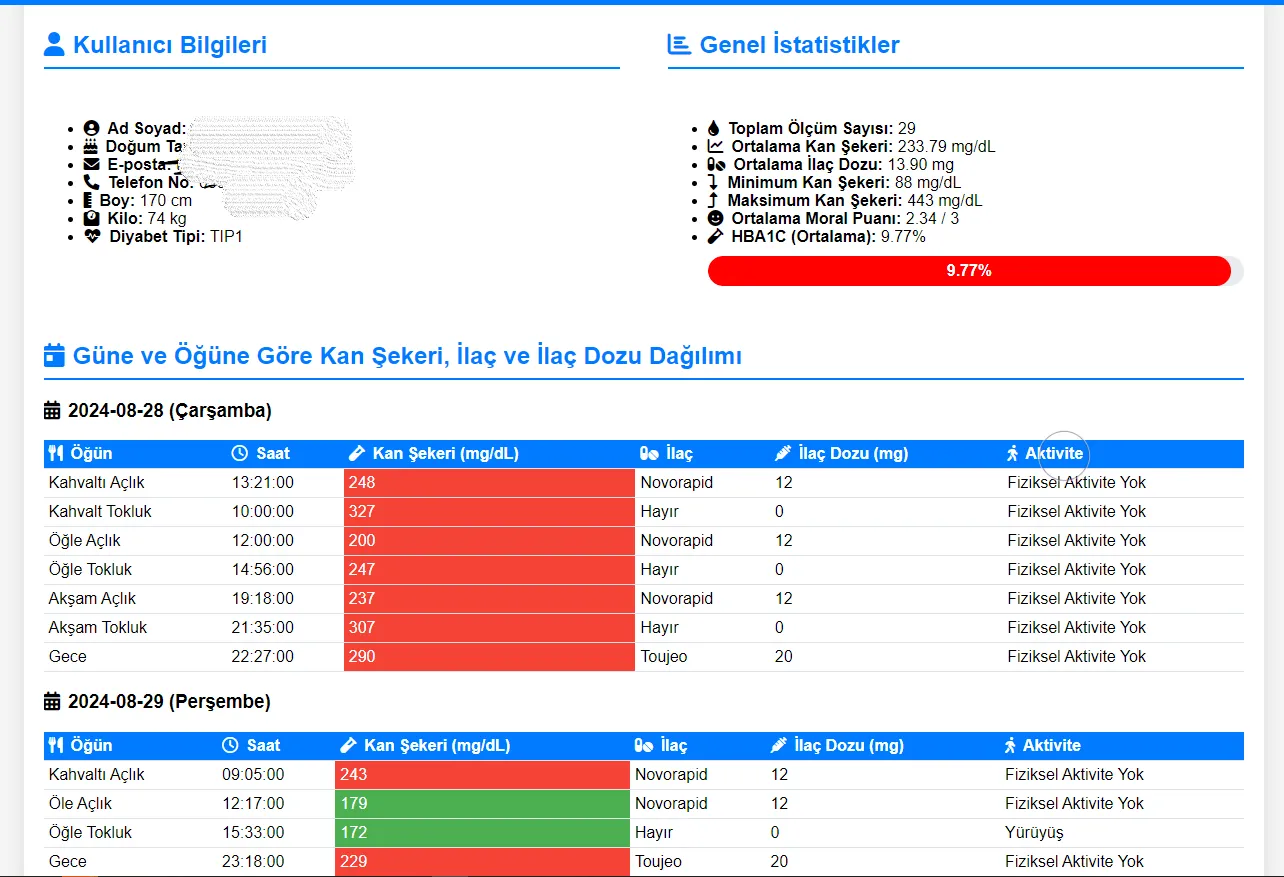
Task: Click the weight icon beside Kilo
Action: tap(92, 218)
